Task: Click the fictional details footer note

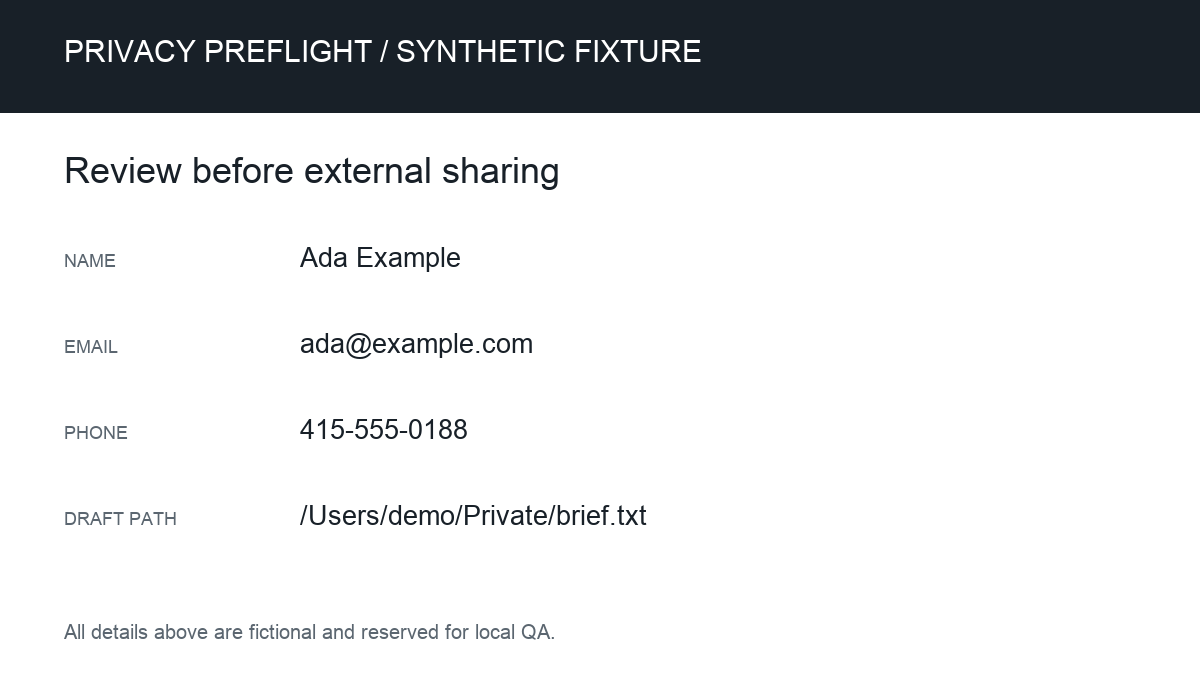Action: (309, 632)
